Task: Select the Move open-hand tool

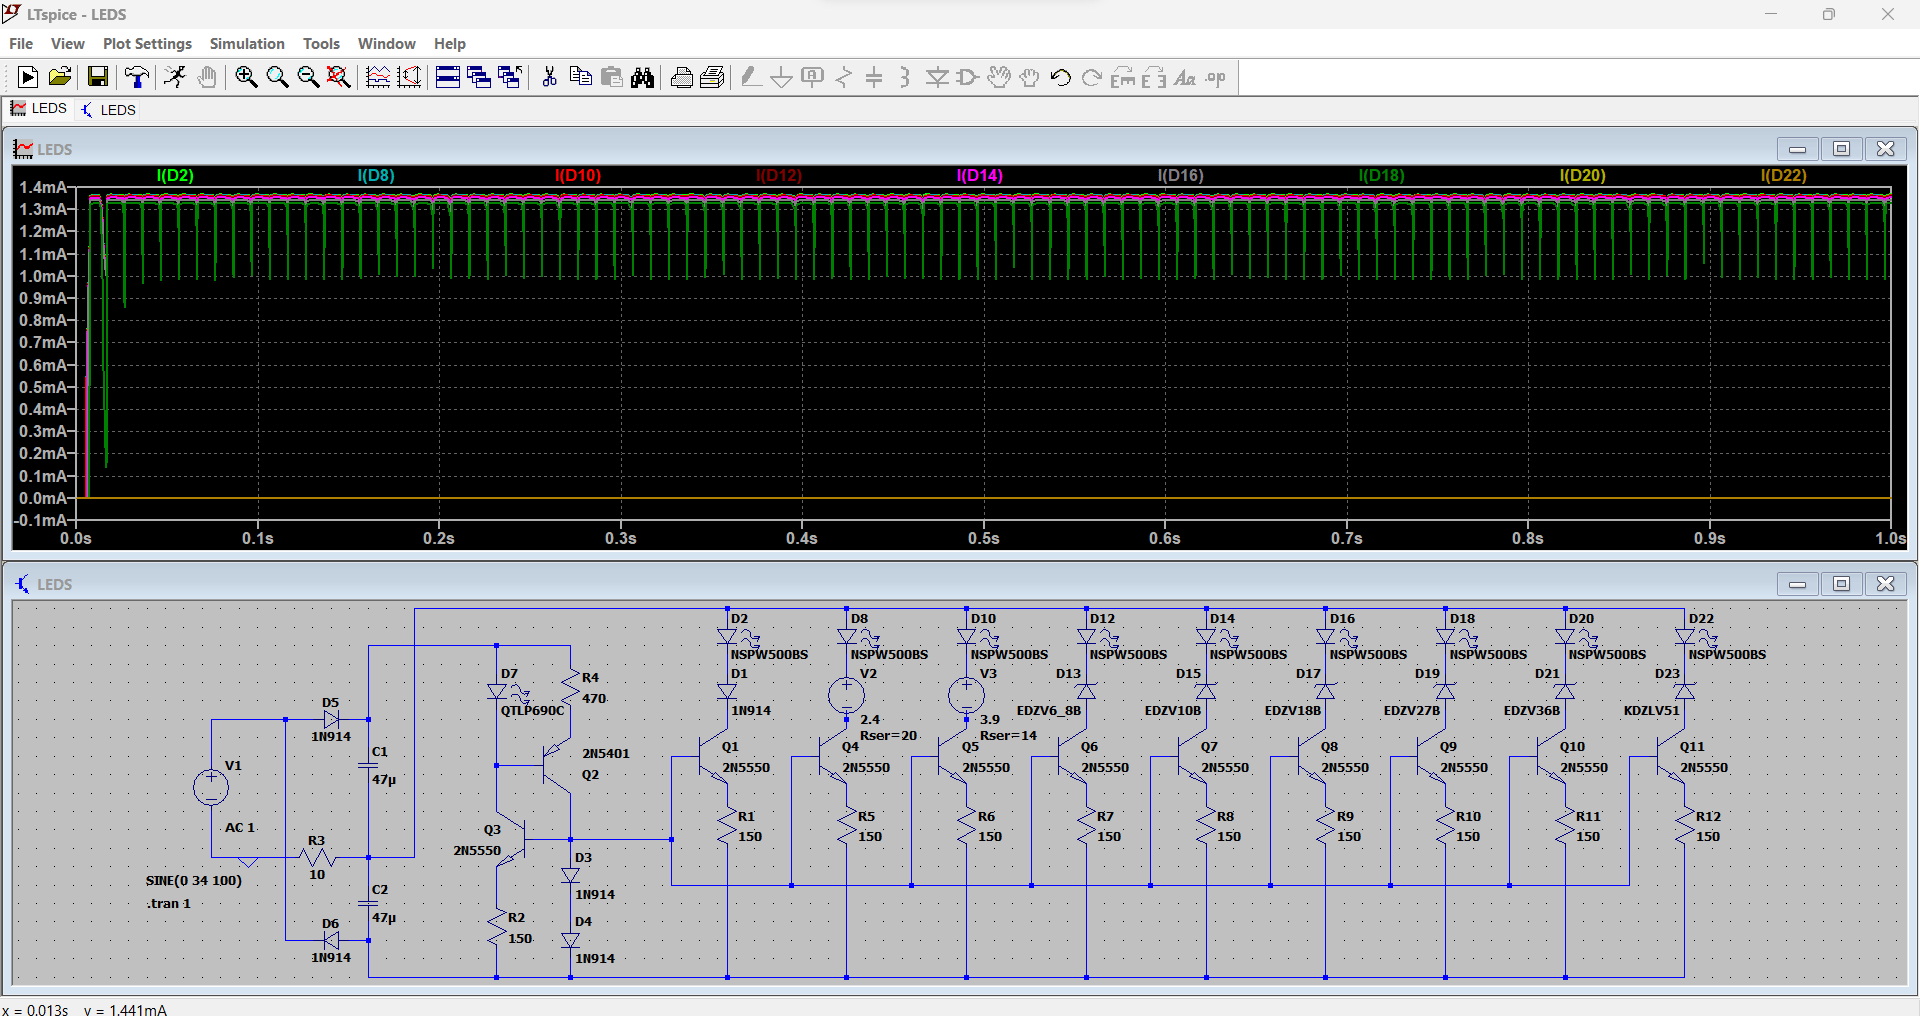Action: coord(999,77)
